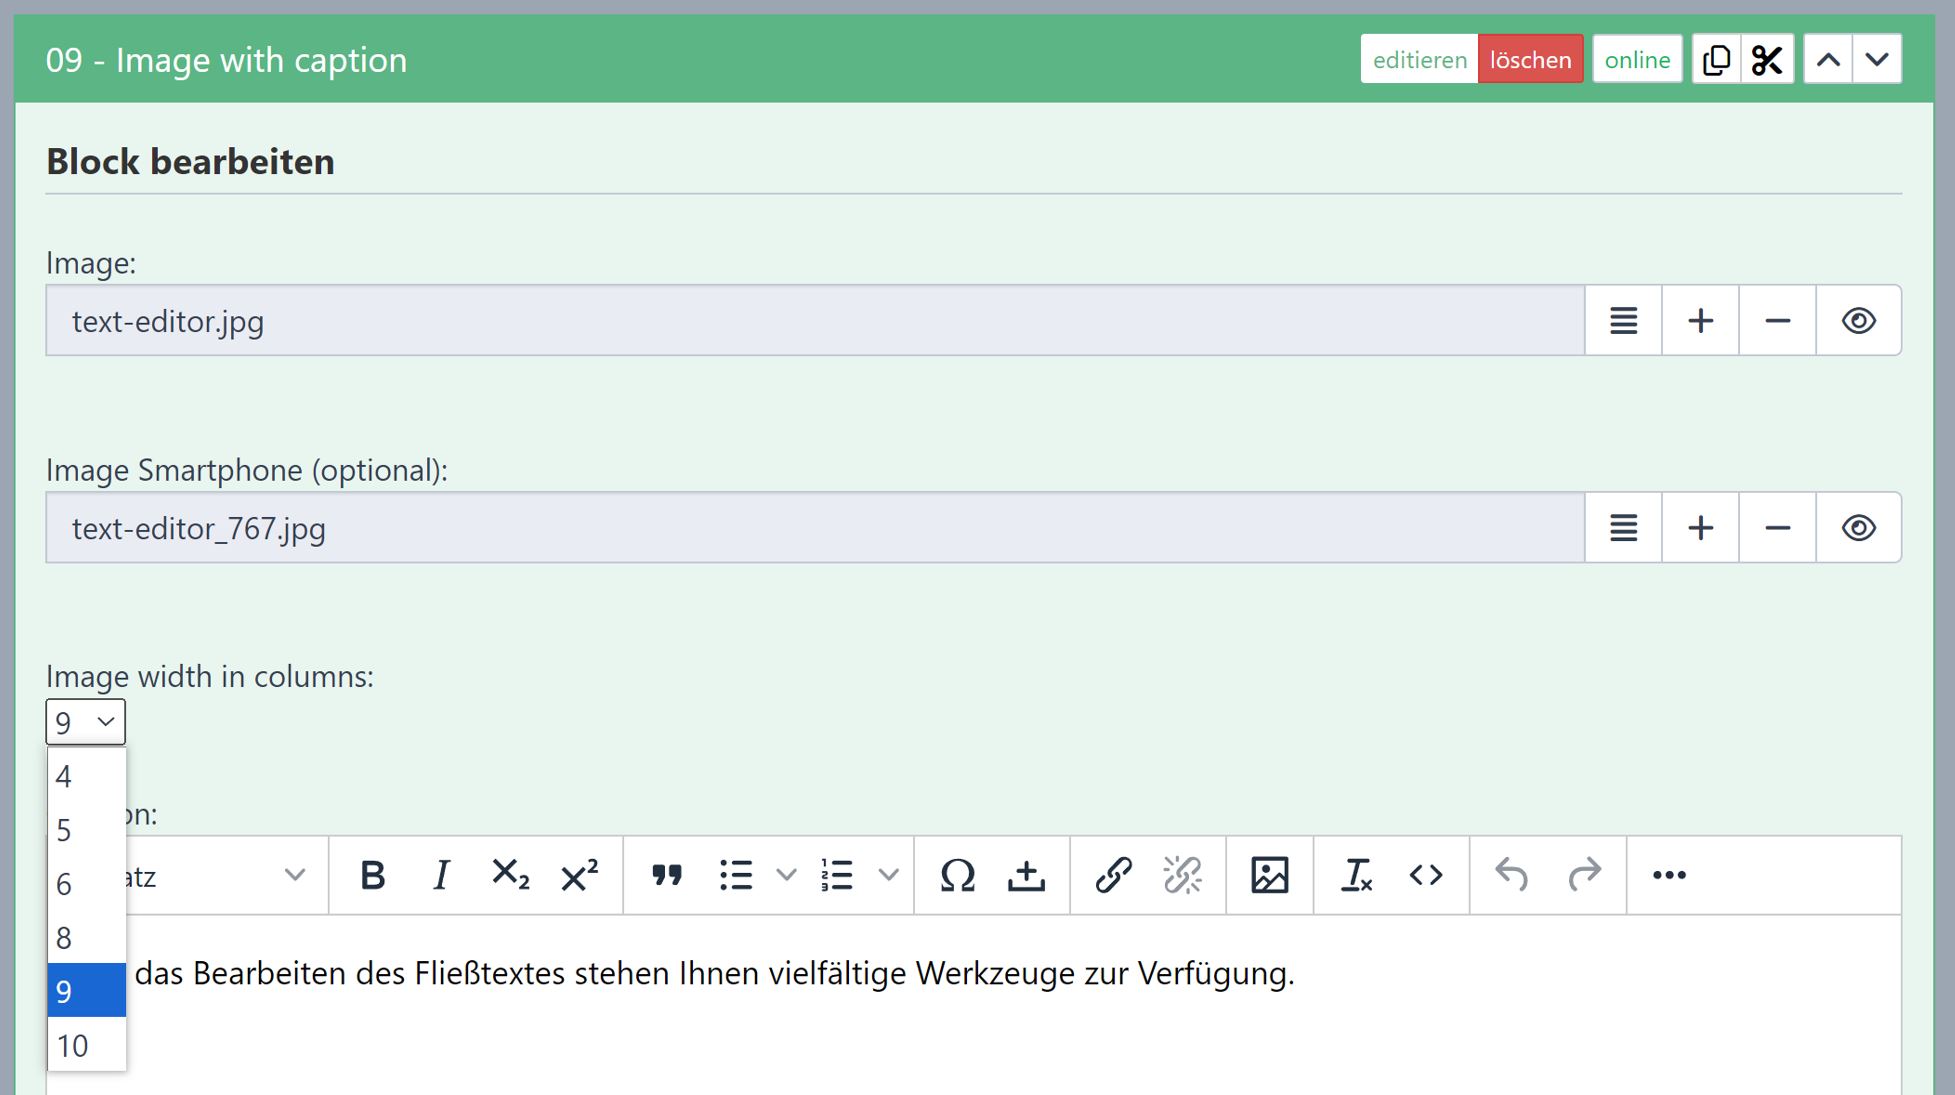This screenshot has width=1955, height=1095.
Task: Insert an image via editor toolbar
Action: click(x=1269, y=875)
